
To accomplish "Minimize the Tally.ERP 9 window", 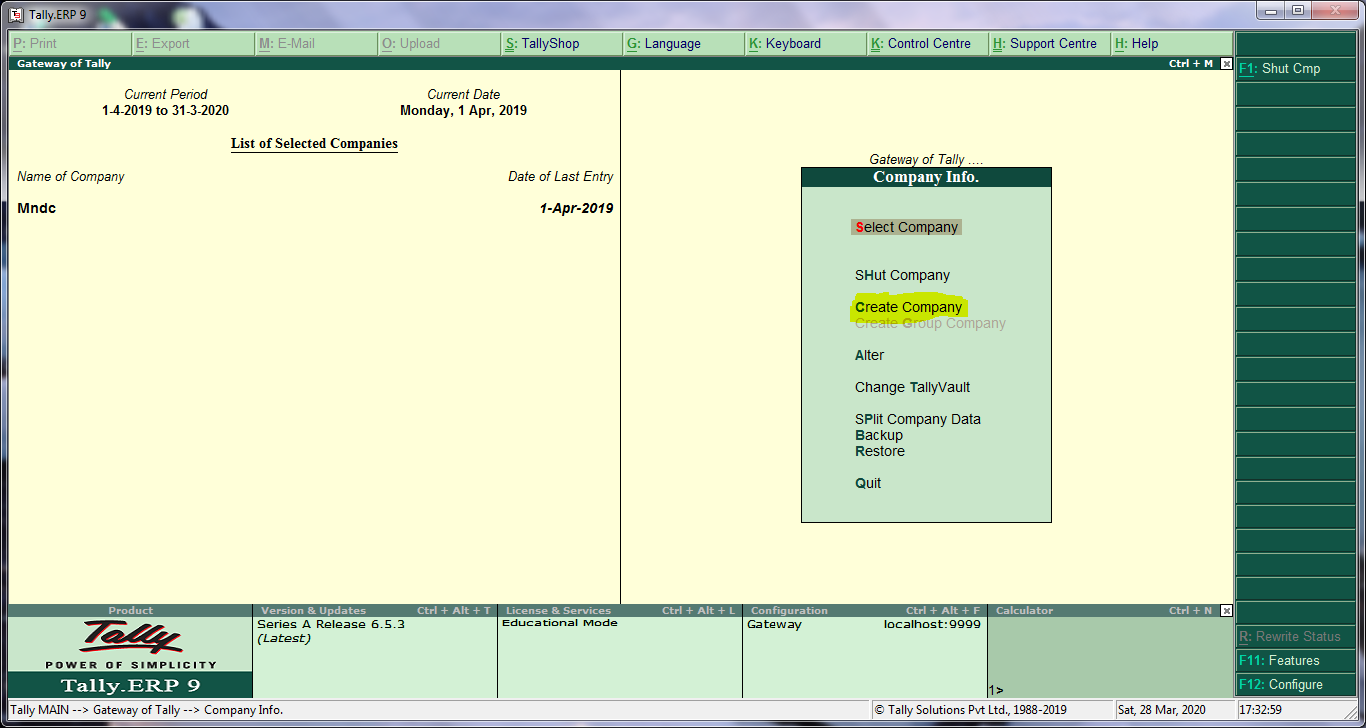I will (x=1271, y=10).
